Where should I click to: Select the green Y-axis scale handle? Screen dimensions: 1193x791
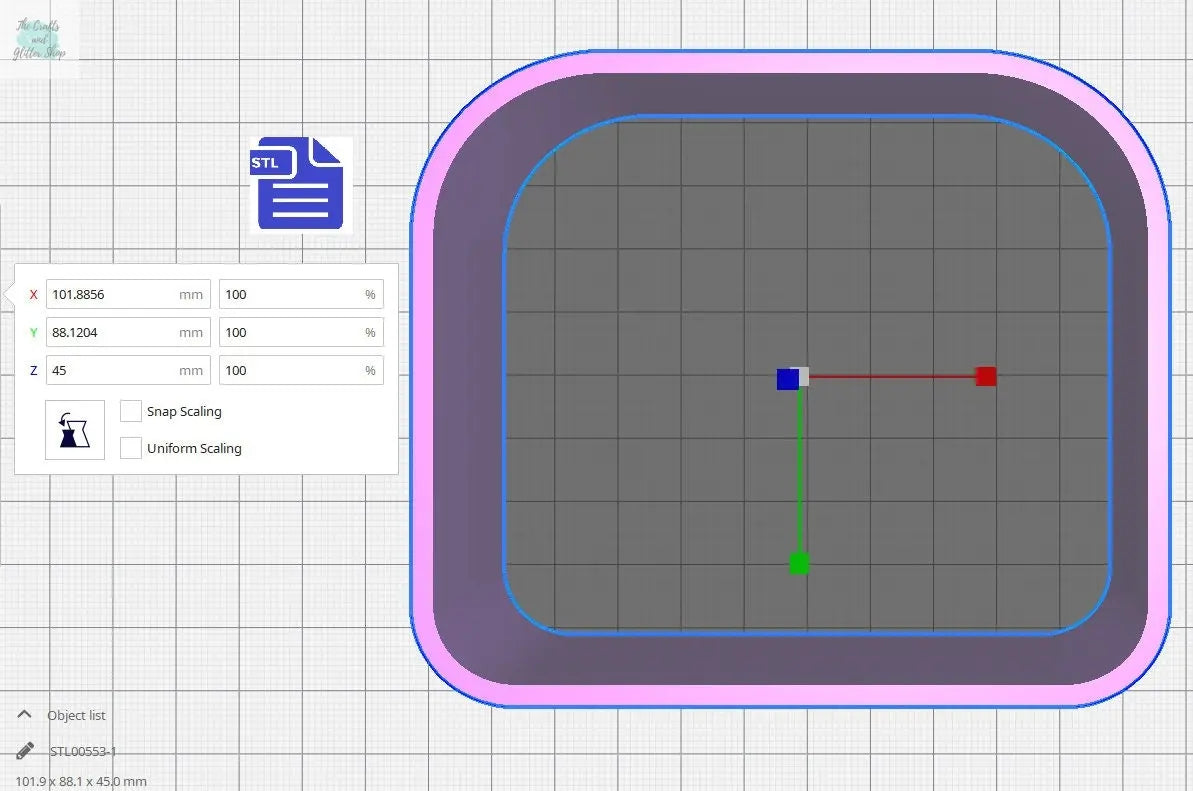[x=799, y=564]
